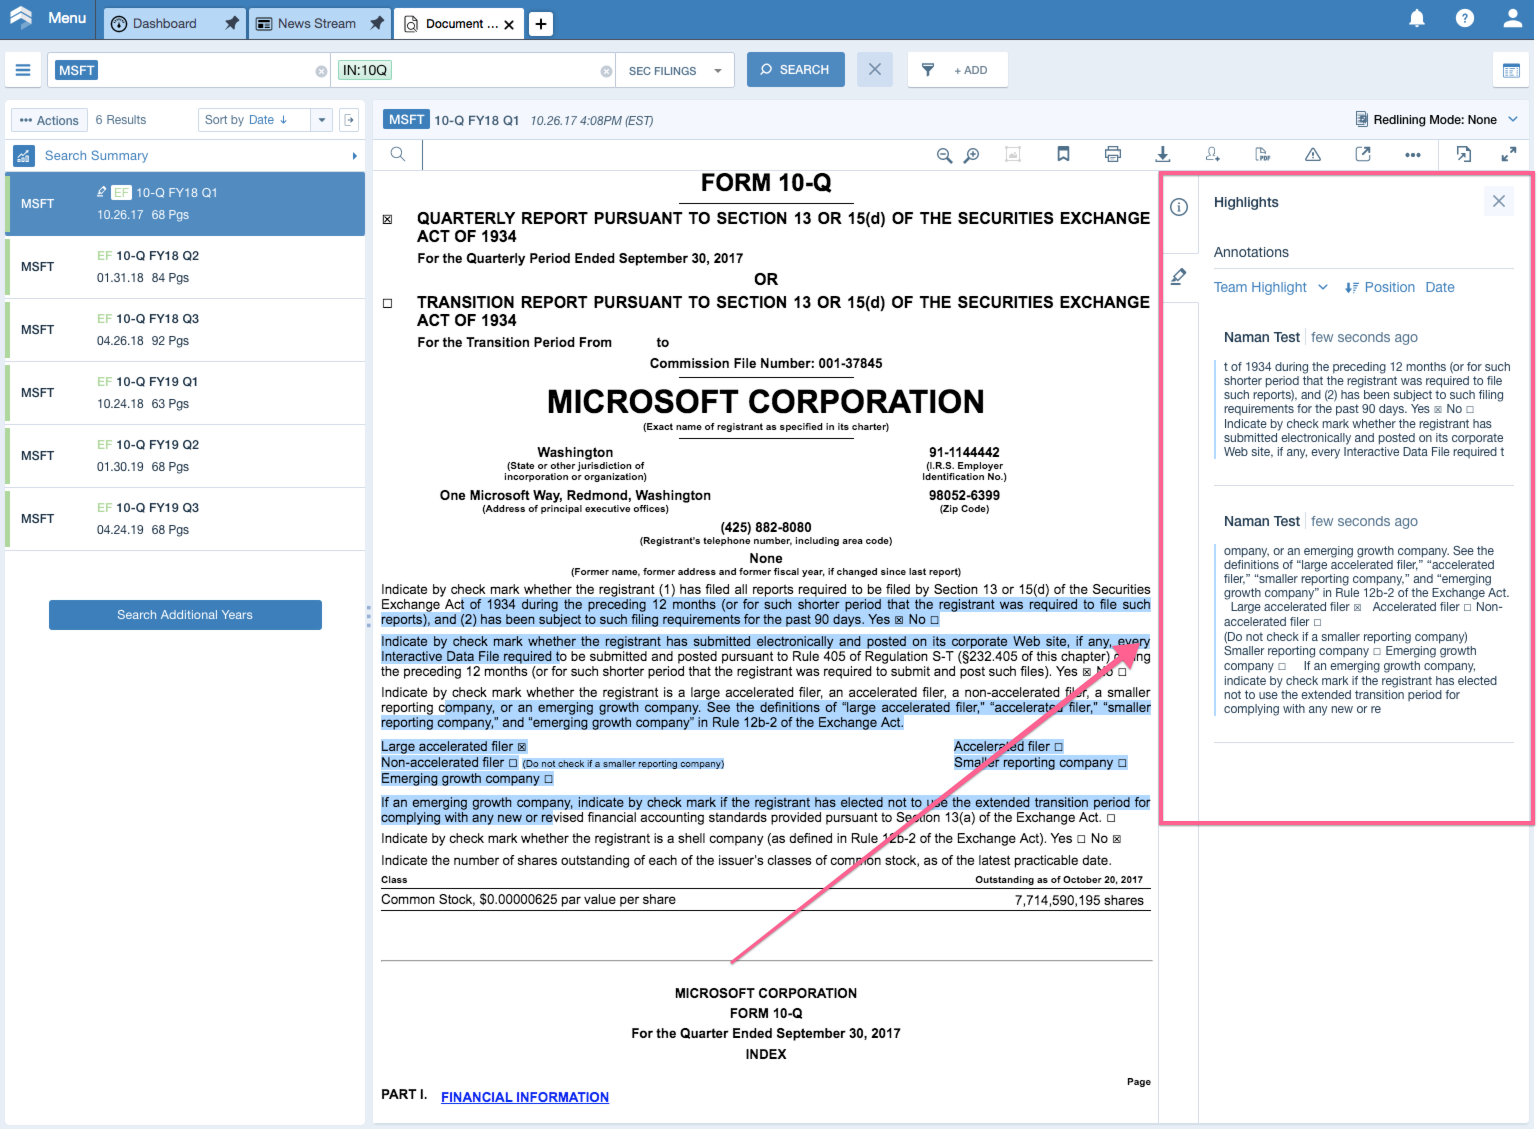Toggle pin on the News Stream tab

click(376, 23)
